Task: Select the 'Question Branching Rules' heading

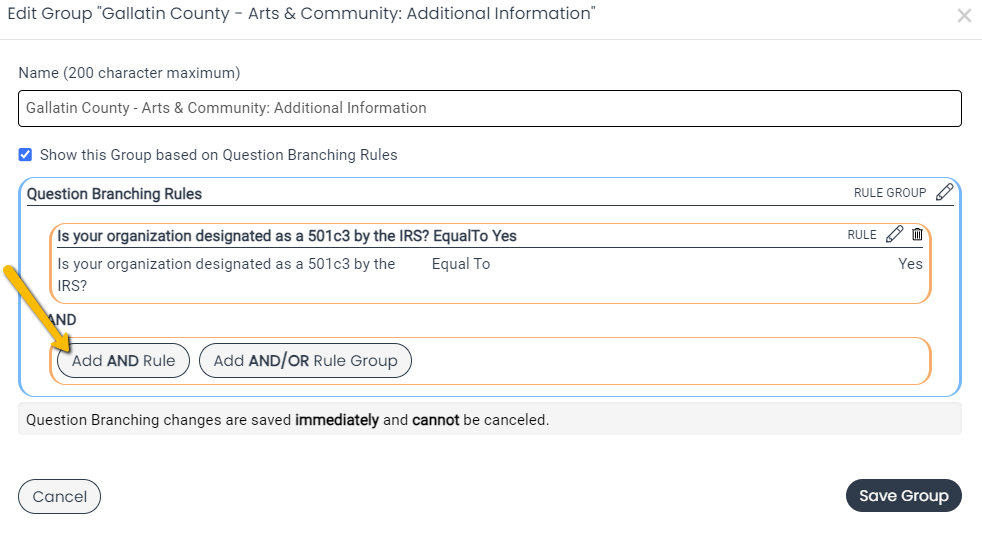Action: point(114,194)
